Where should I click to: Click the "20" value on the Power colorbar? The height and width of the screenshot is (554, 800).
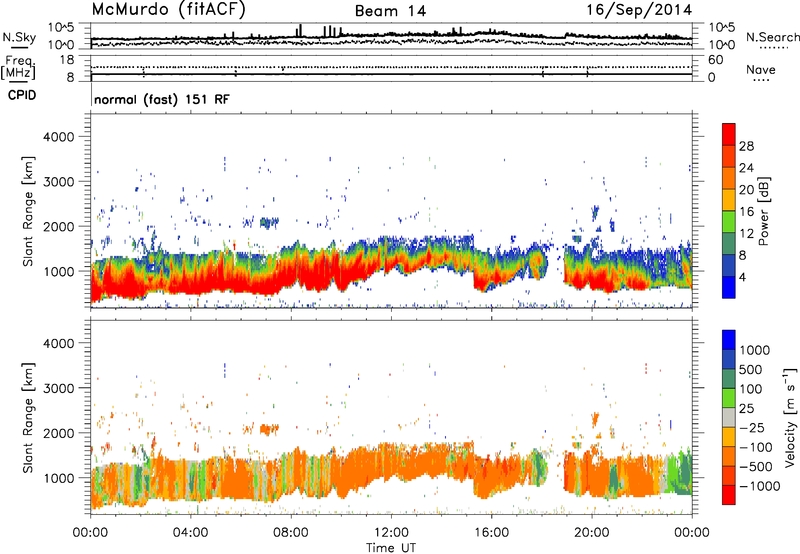(746, 190)
